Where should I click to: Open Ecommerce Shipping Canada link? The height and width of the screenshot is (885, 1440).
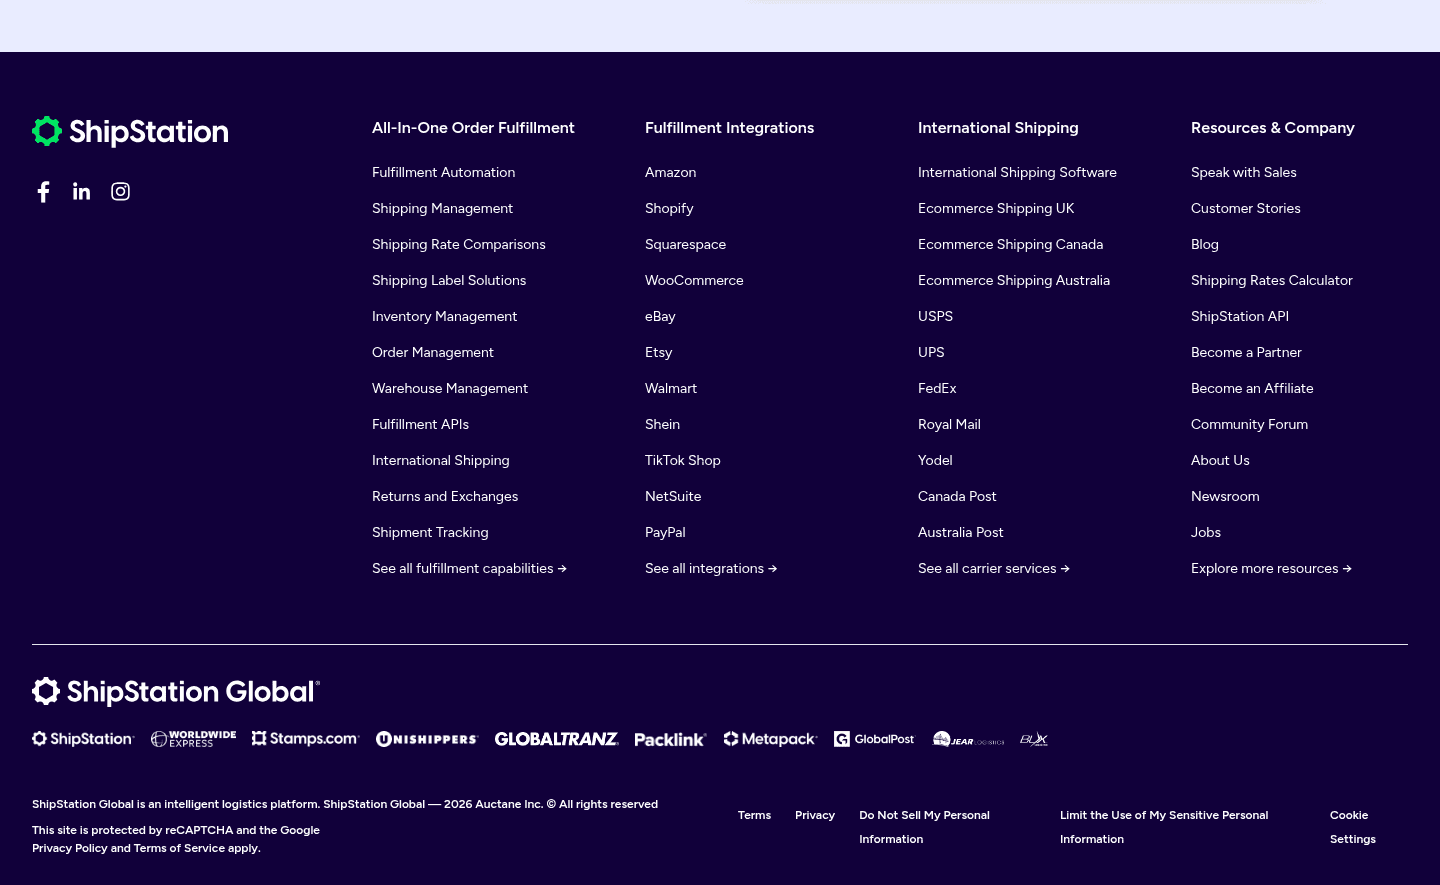[x=1011, y=244]
